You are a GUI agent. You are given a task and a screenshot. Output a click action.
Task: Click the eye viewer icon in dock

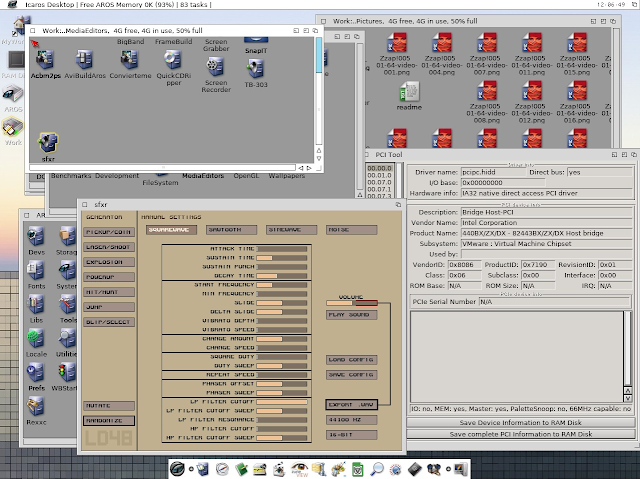coord(300,469)
